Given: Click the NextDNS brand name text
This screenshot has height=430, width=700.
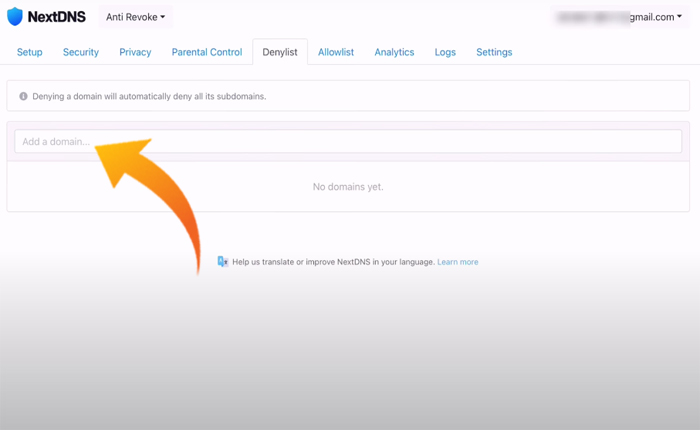Looking at the screenshot, I should pos(56,17).
